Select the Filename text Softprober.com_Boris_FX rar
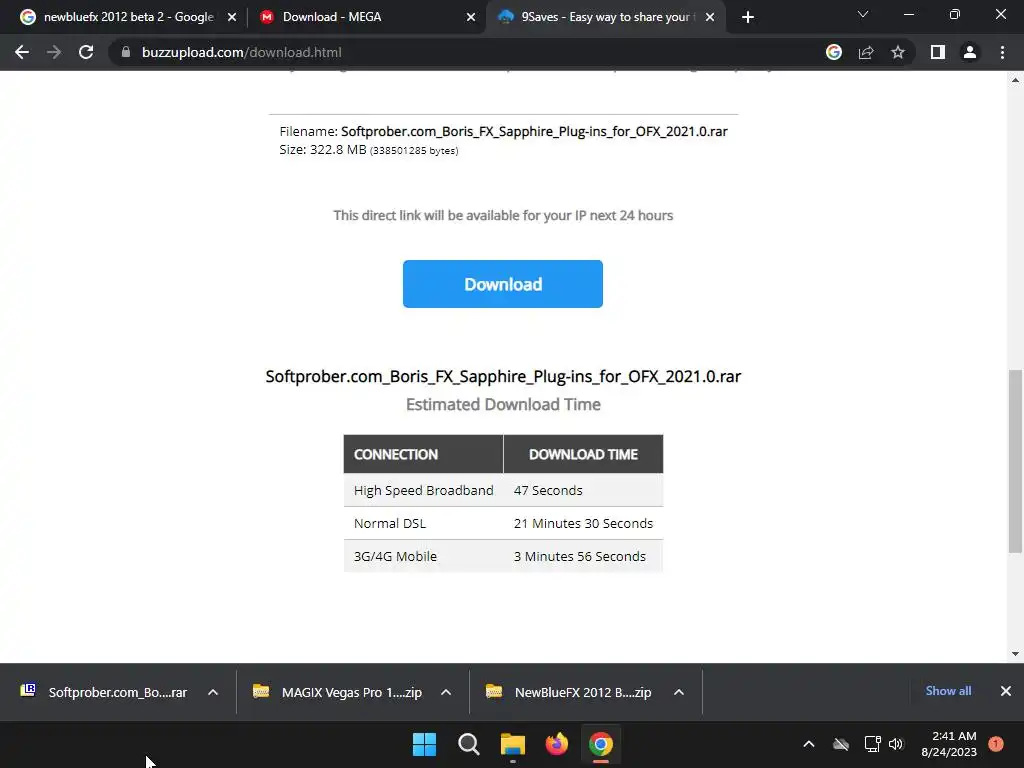The width and height of the screenshot is (1024, 768). (x=534, y=131)
